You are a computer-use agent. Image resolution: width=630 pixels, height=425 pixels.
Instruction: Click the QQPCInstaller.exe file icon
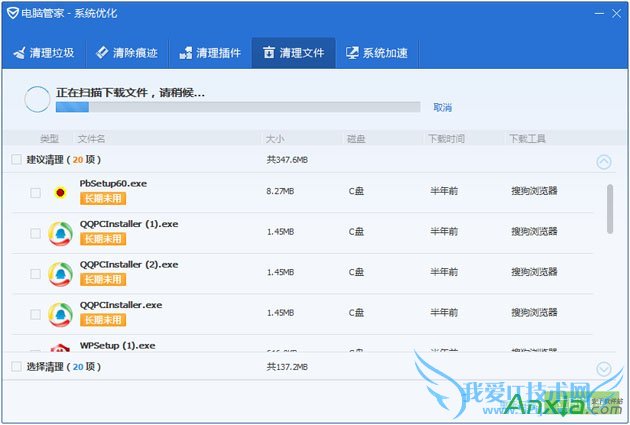61,314
